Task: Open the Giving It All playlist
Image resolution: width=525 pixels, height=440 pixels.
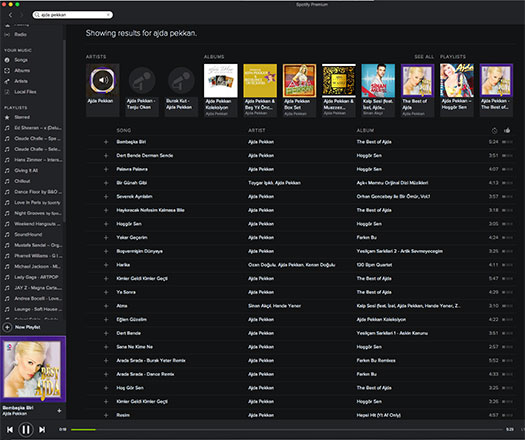Action: [26, 170]
